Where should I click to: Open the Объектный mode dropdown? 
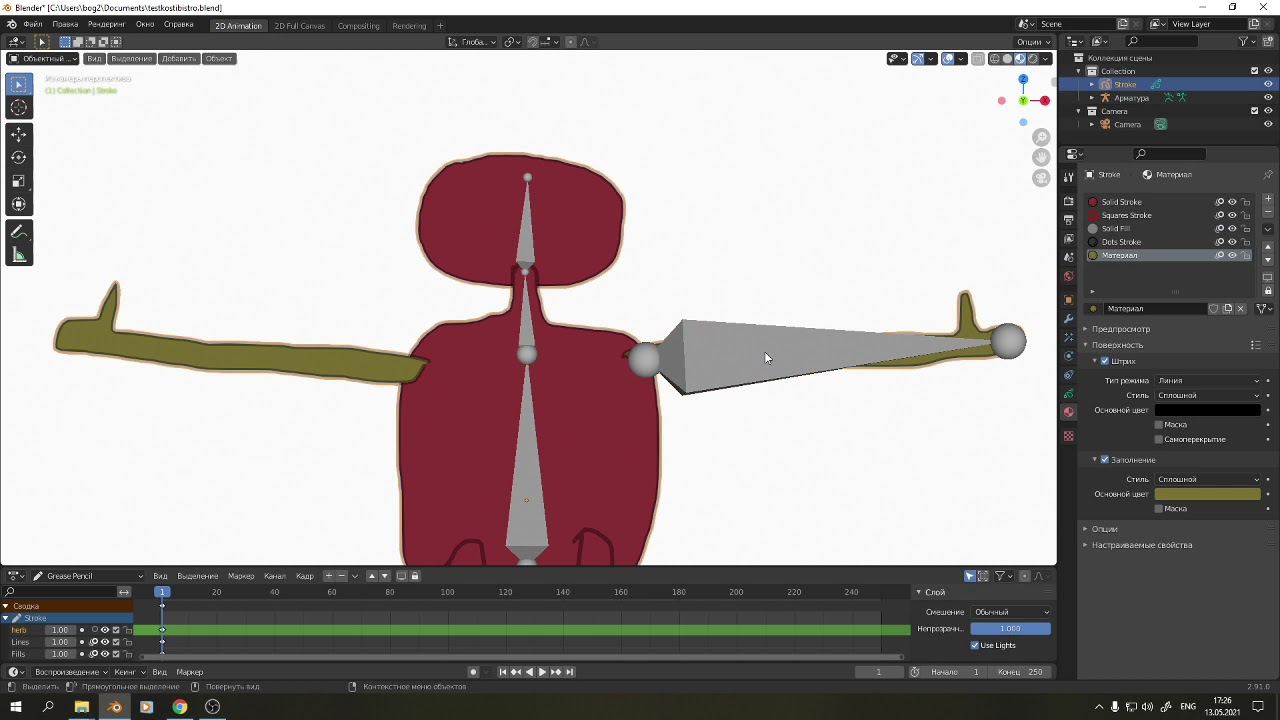(x=45, y=58)
